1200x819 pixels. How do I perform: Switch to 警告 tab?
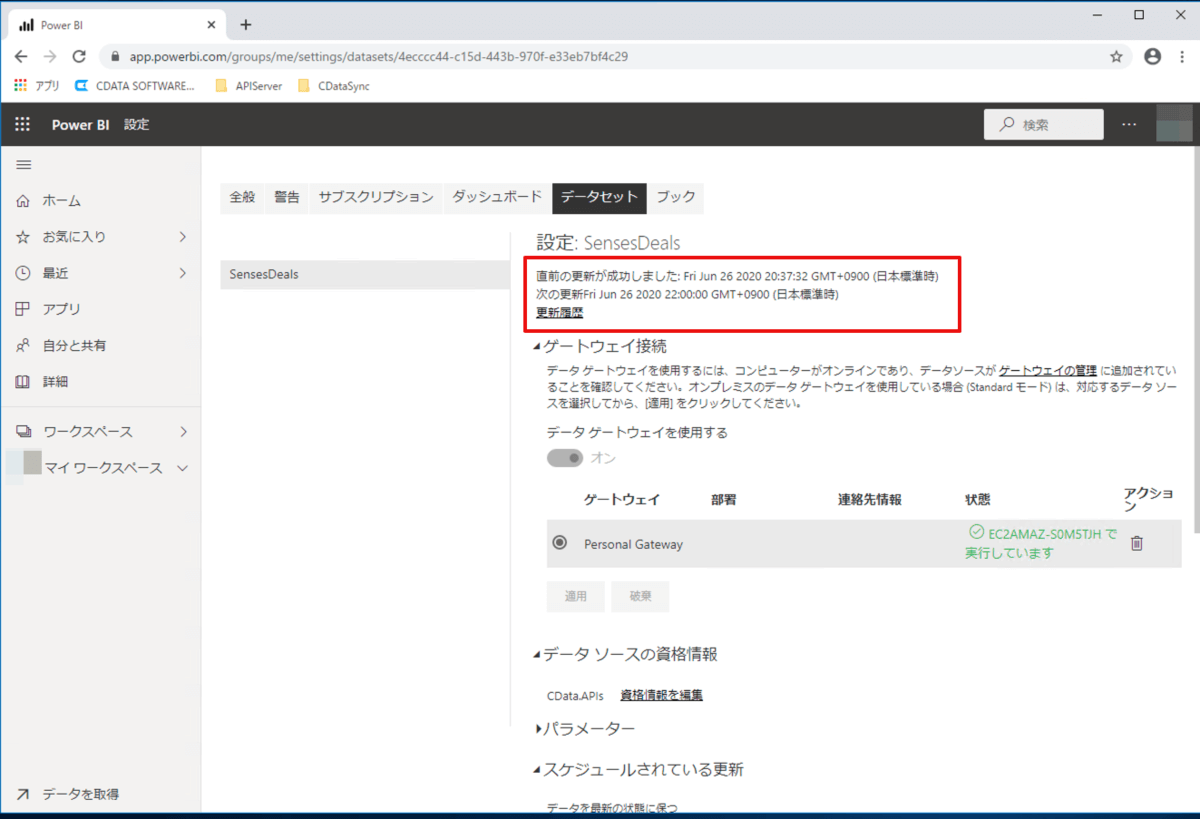287,198
